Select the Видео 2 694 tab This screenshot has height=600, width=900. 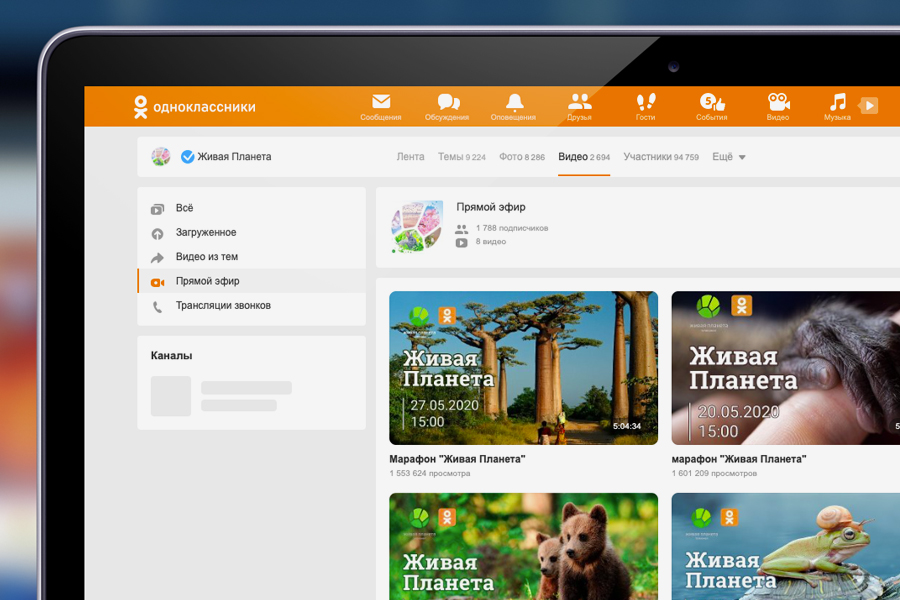[584, 157]
